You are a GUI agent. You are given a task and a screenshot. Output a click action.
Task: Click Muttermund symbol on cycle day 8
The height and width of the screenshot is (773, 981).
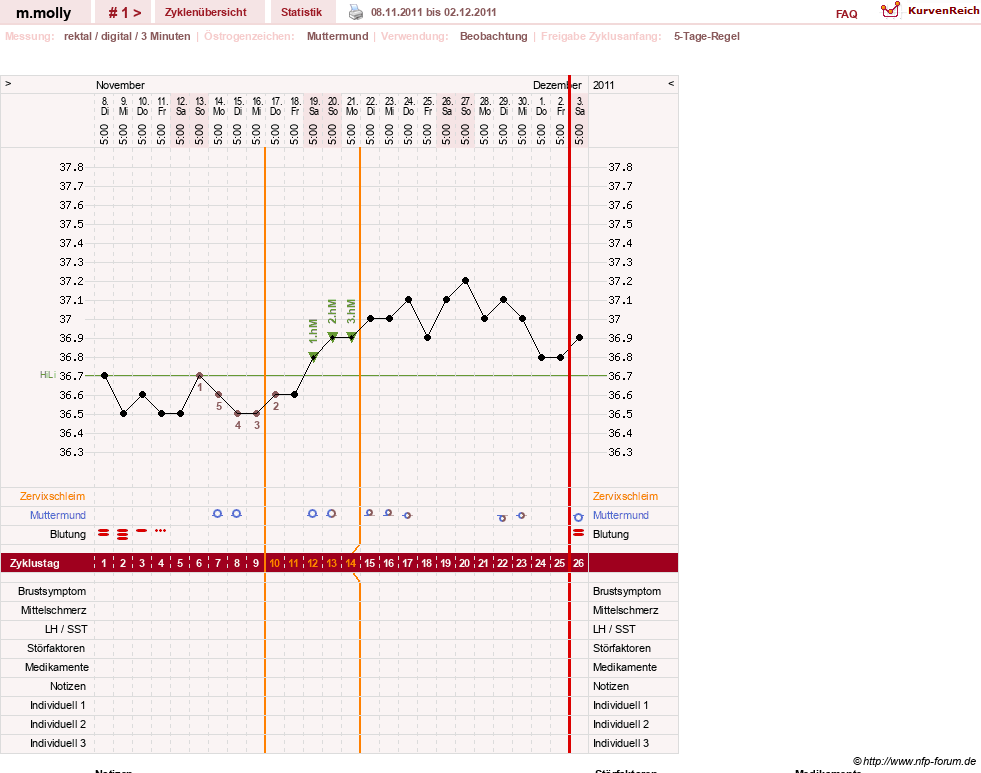pos(236,513)
